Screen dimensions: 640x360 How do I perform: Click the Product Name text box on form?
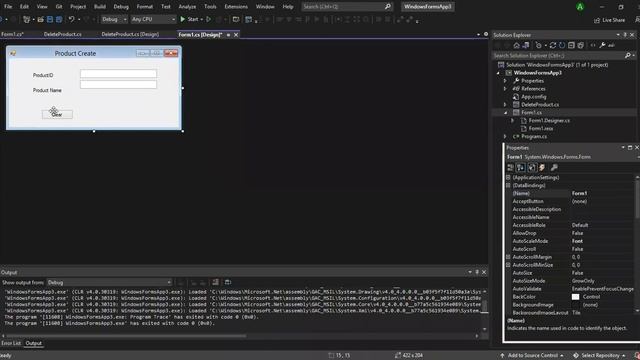(x=118, y=84)
